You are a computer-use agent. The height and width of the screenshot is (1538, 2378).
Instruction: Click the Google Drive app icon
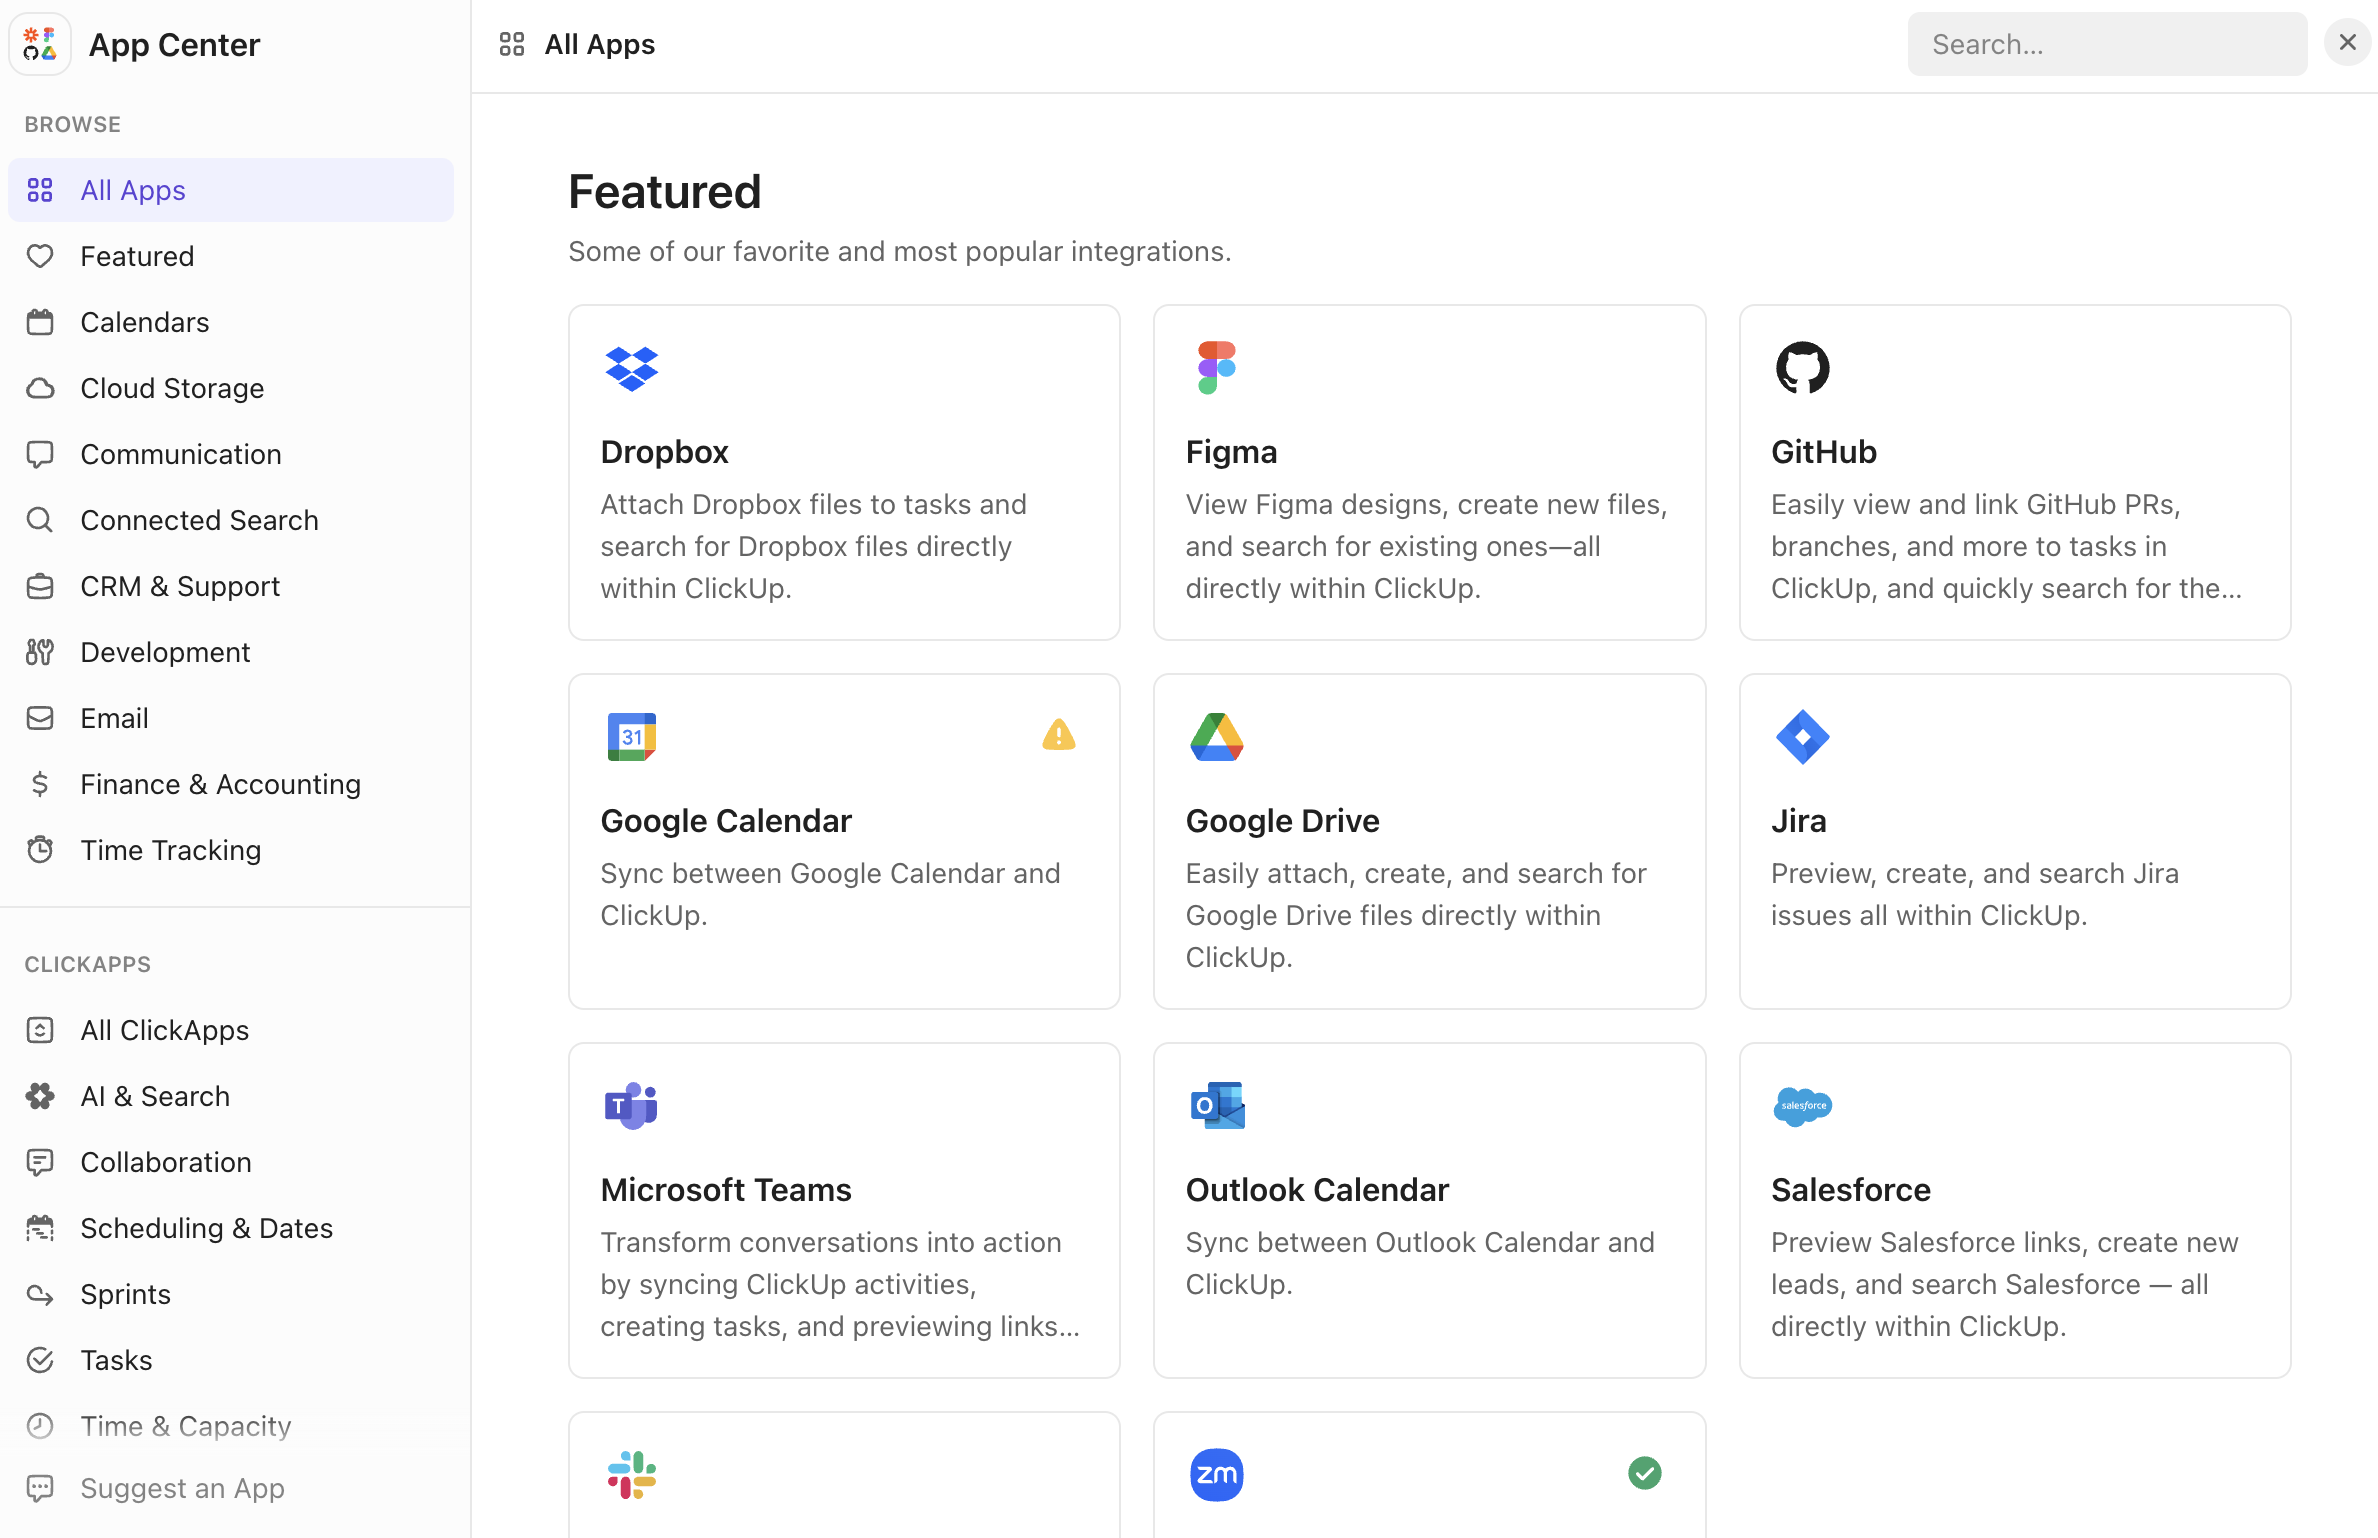tap(1216, 737)
